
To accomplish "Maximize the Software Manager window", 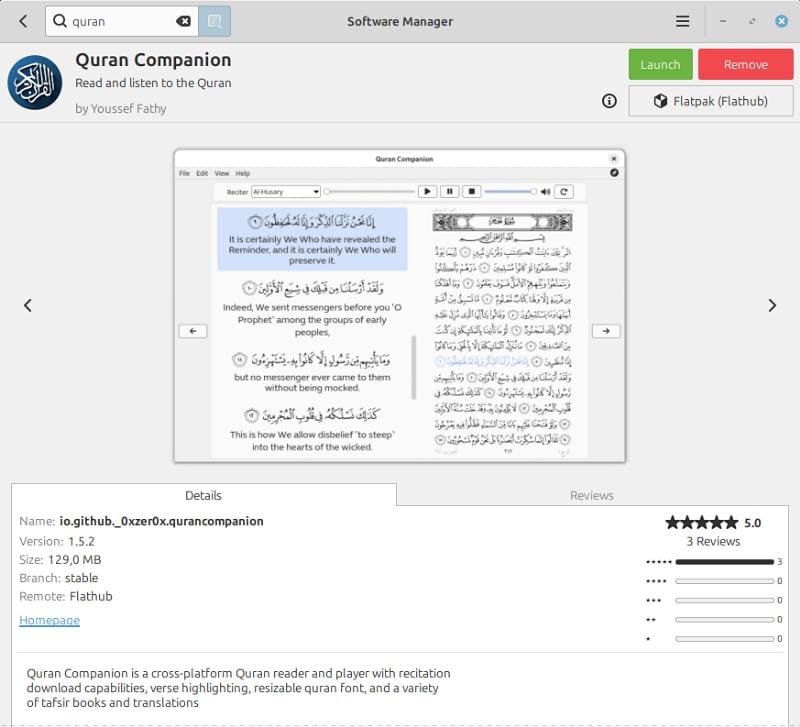I will 752,21.
